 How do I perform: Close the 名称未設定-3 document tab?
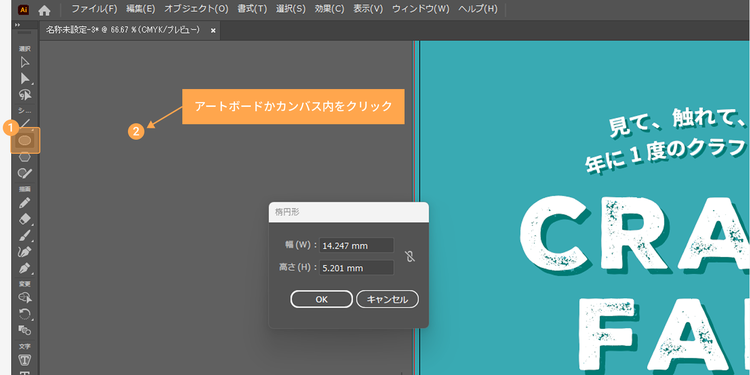[x=213, y=31]
